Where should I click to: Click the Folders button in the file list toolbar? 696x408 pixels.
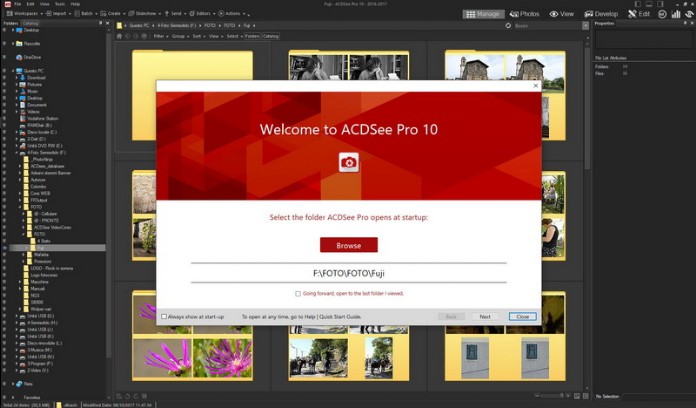[x=252, y=36]
